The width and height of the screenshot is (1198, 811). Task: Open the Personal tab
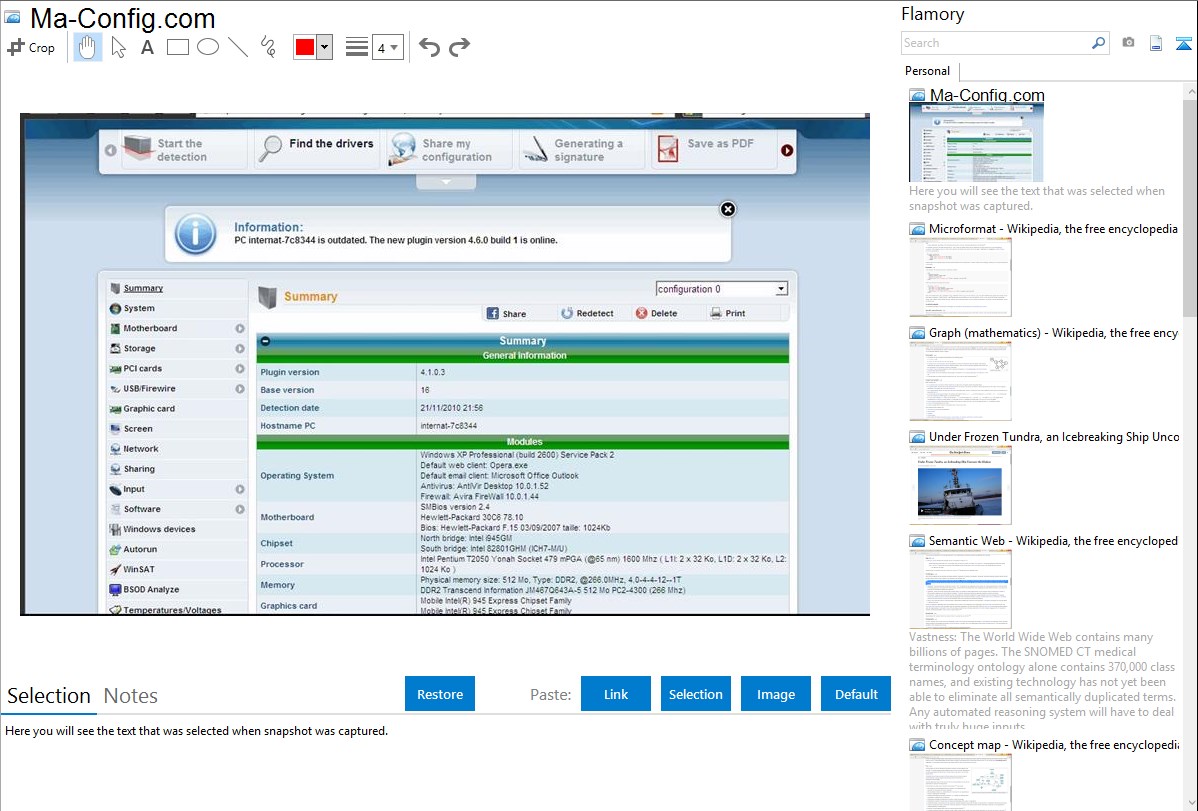pos(927,71)
